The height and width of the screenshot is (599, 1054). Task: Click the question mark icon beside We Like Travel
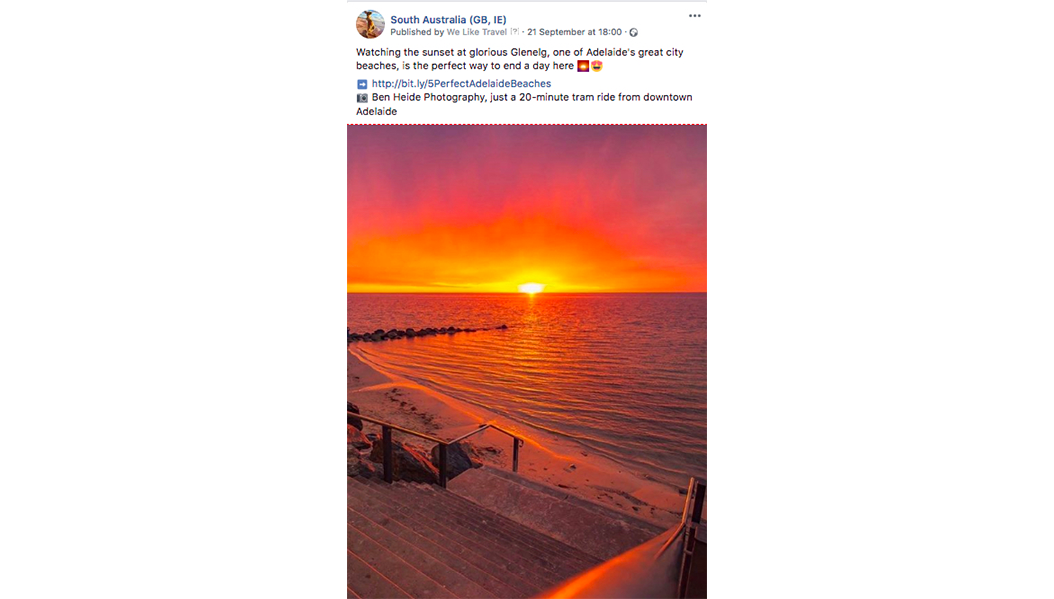tap(514, 32)
